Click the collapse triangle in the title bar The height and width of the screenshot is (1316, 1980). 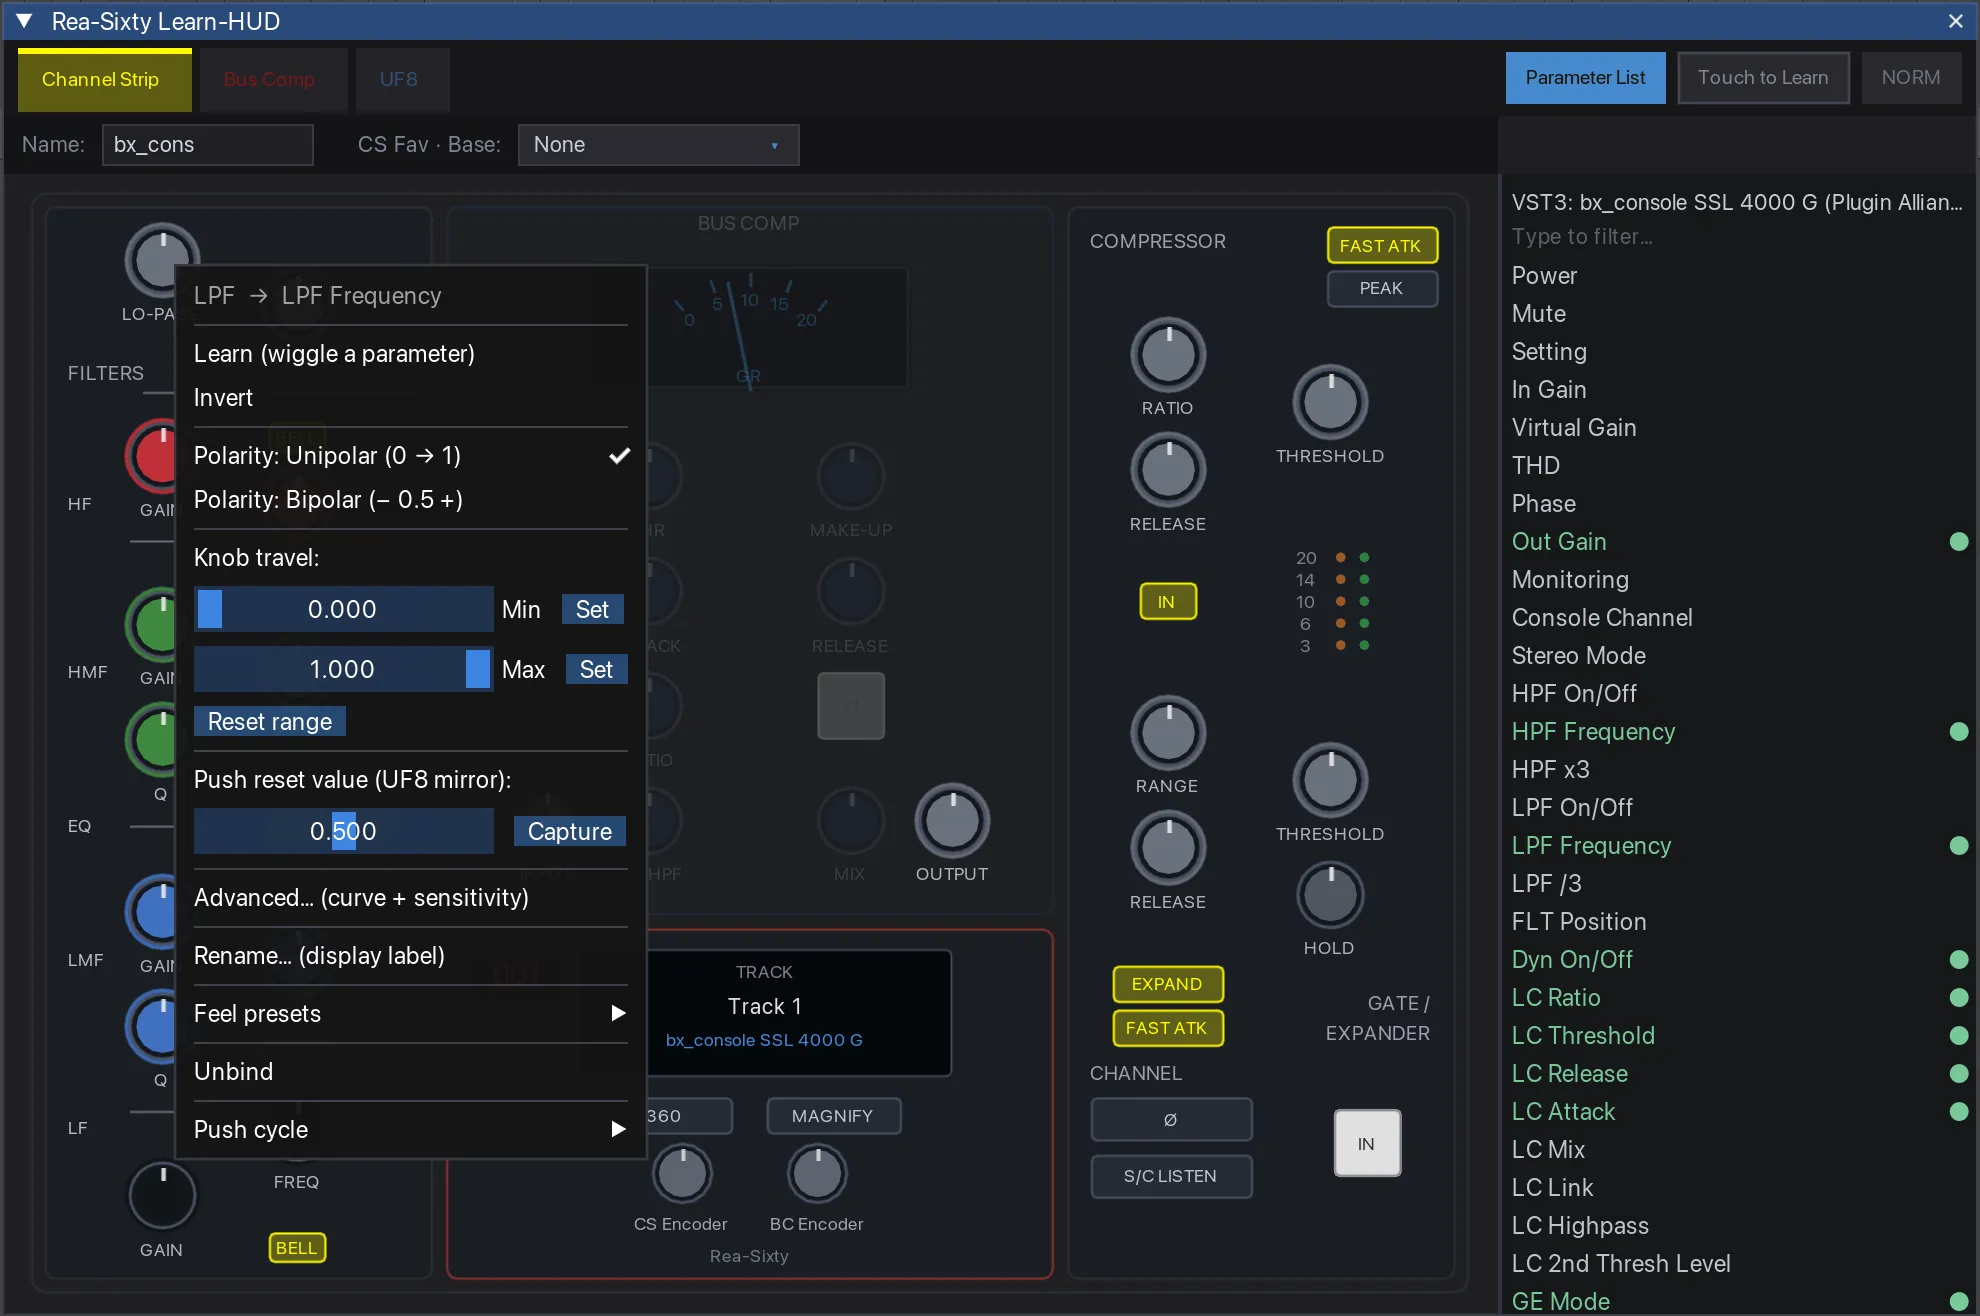coord(25,21)
